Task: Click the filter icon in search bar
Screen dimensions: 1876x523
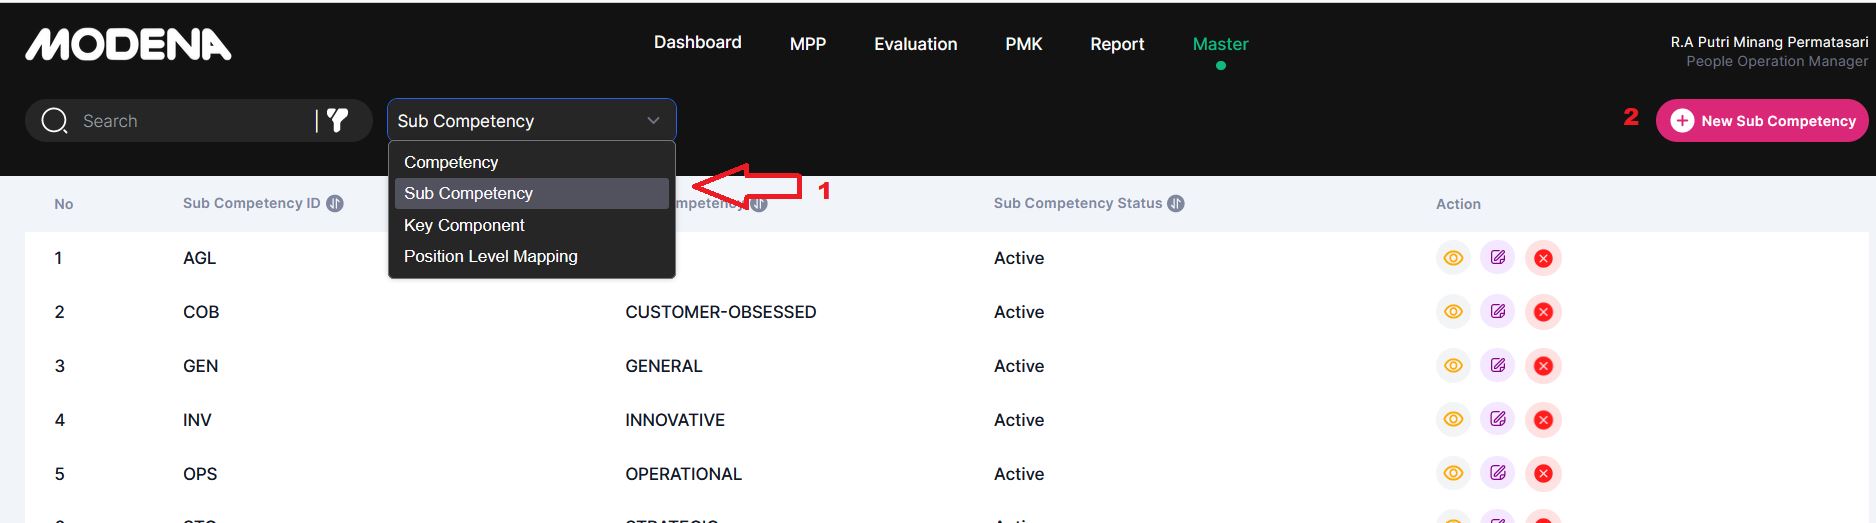Action: 338,121
